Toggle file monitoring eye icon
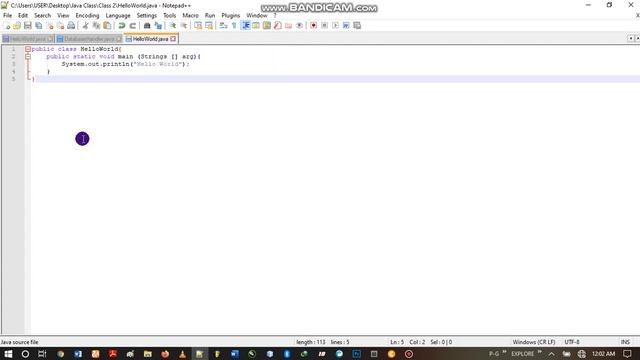Image resolution: width=640 pixels, height=360 pixels. click(x=300, y=26)
